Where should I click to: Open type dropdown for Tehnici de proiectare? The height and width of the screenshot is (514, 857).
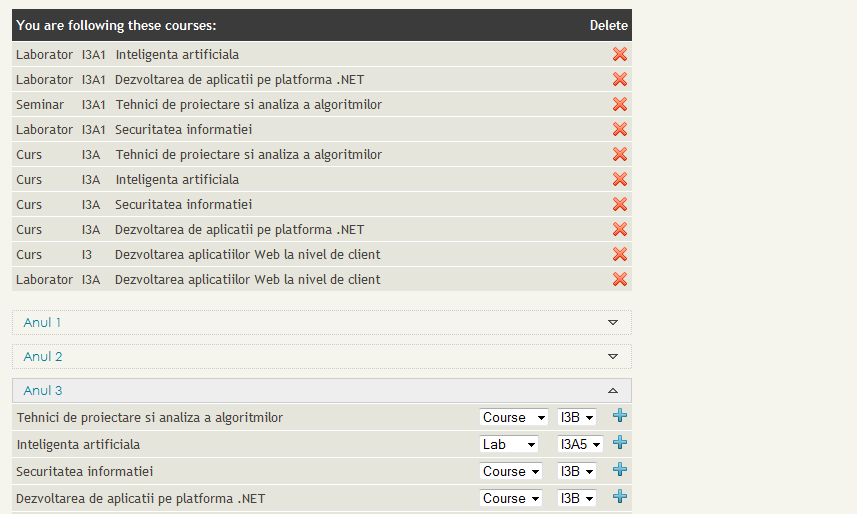[514, 417]
